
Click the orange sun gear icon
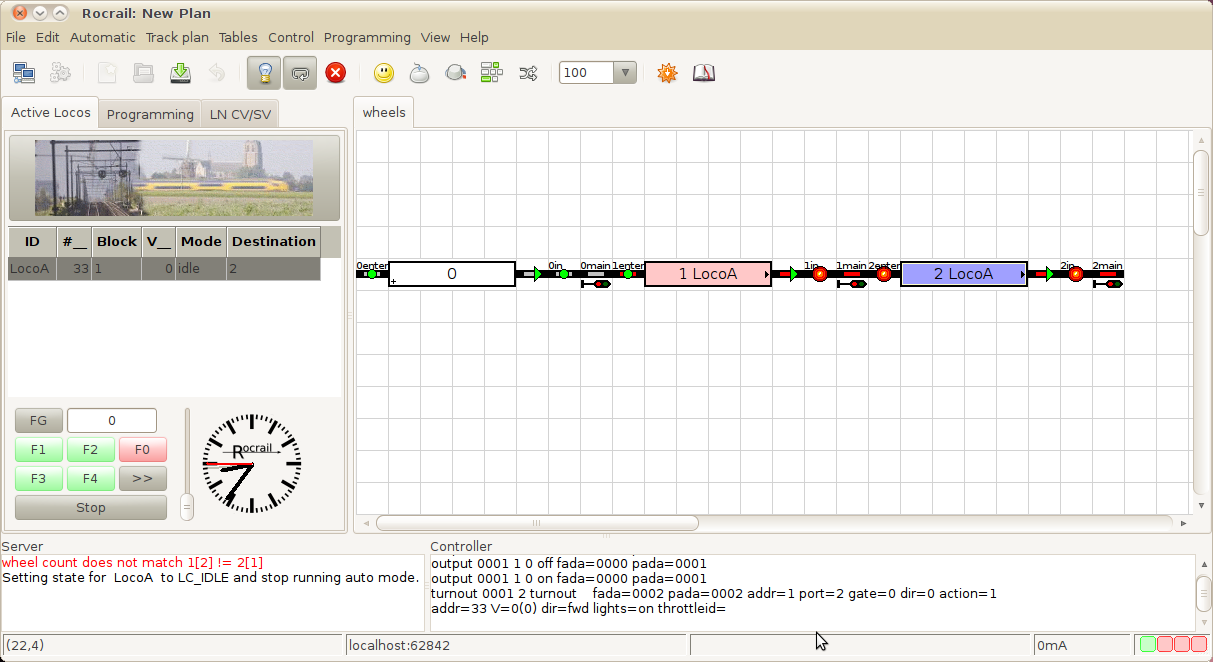(667, 73)
